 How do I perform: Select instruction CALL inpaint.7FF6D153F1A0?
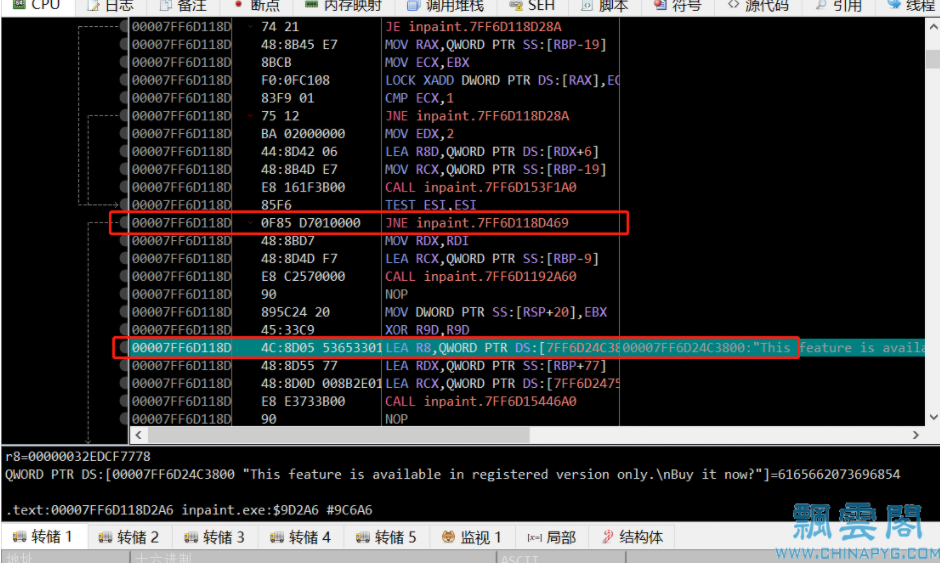coord(480,187)
